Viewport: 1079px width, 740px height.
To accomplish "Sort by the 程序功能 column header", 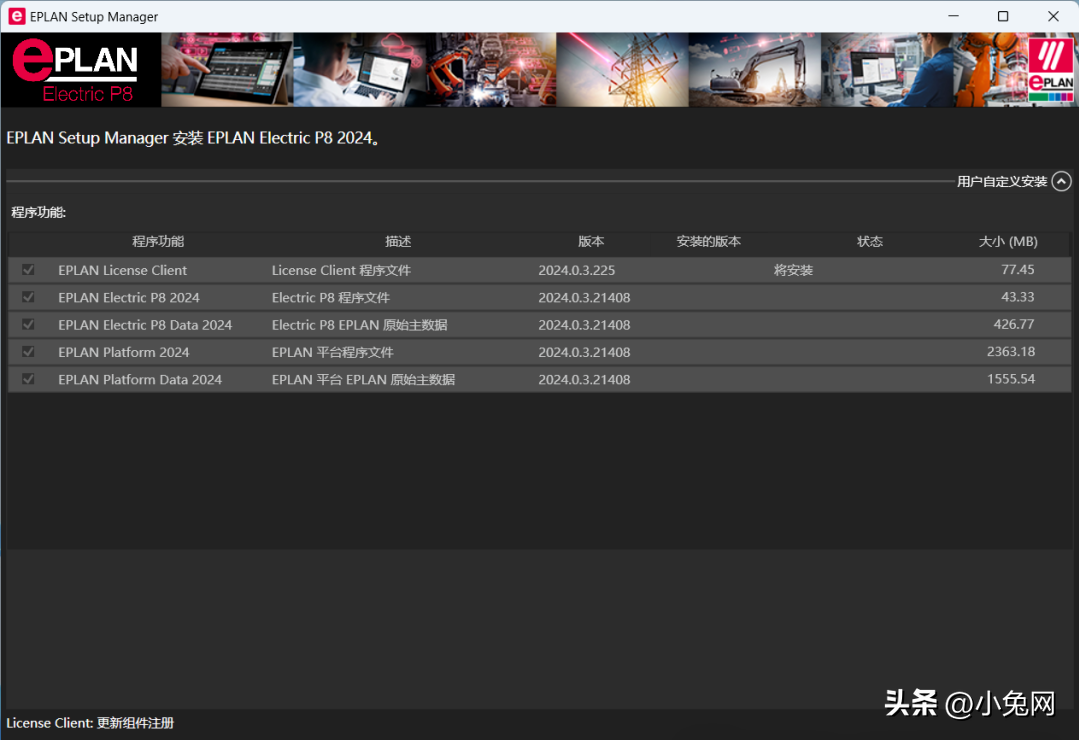I will coord(158,242).
